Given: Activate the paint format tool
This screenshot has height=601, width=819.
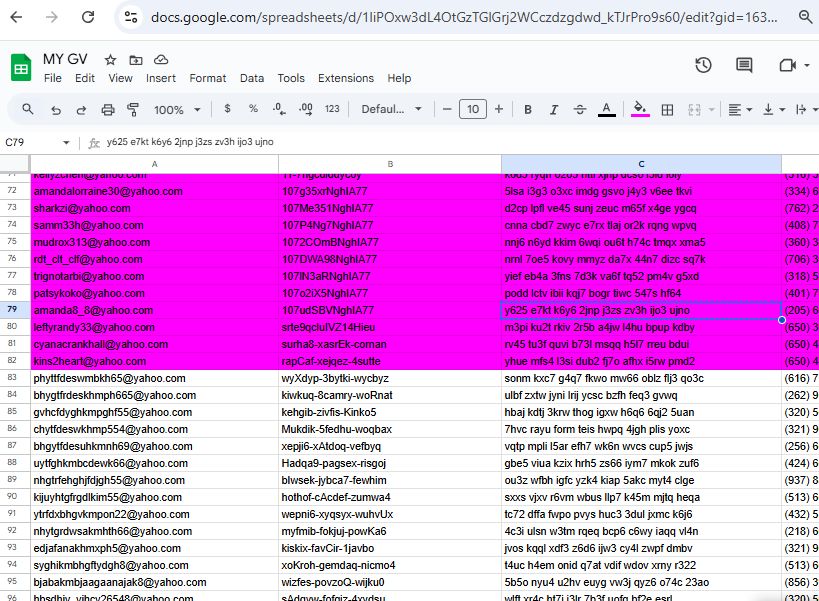Looking at the screenshot, I should [x=133, y=110].
